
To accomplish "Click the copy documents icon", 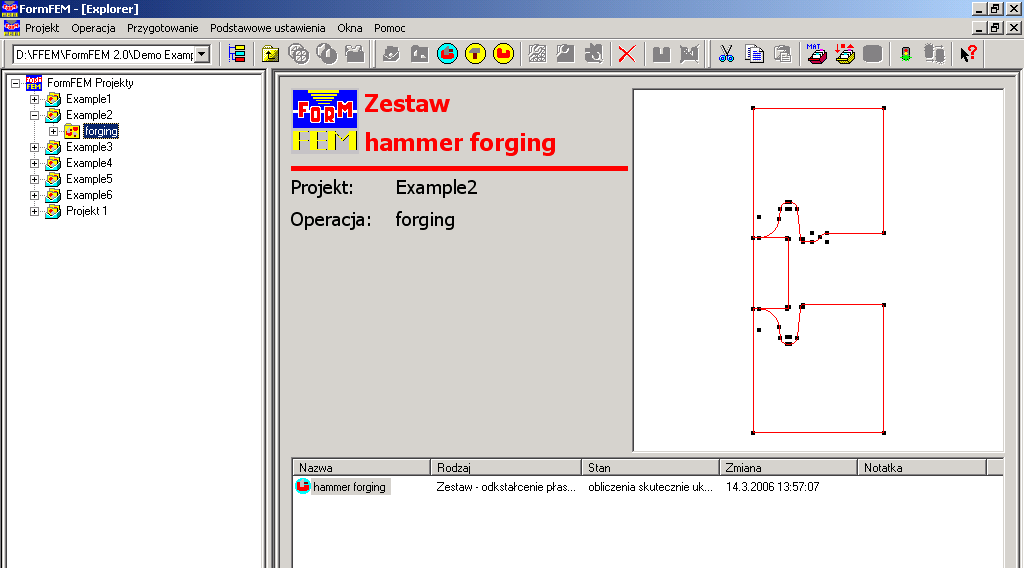I will pyautogui.click(x=754, y=54).
